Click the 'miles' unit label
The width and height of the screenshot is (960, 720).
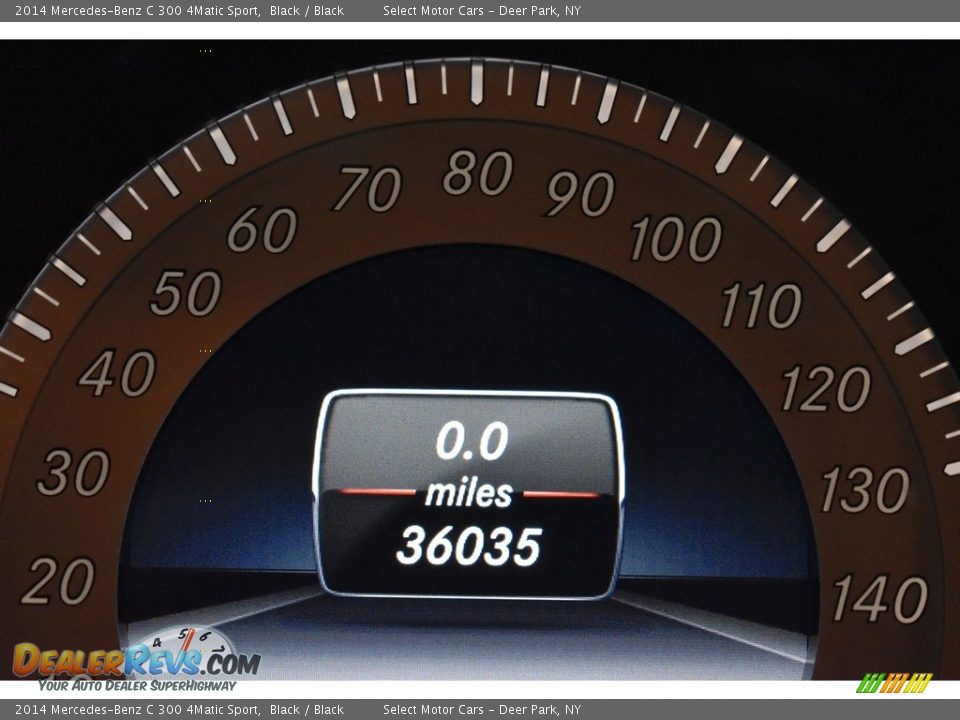(x=469, y=493)
